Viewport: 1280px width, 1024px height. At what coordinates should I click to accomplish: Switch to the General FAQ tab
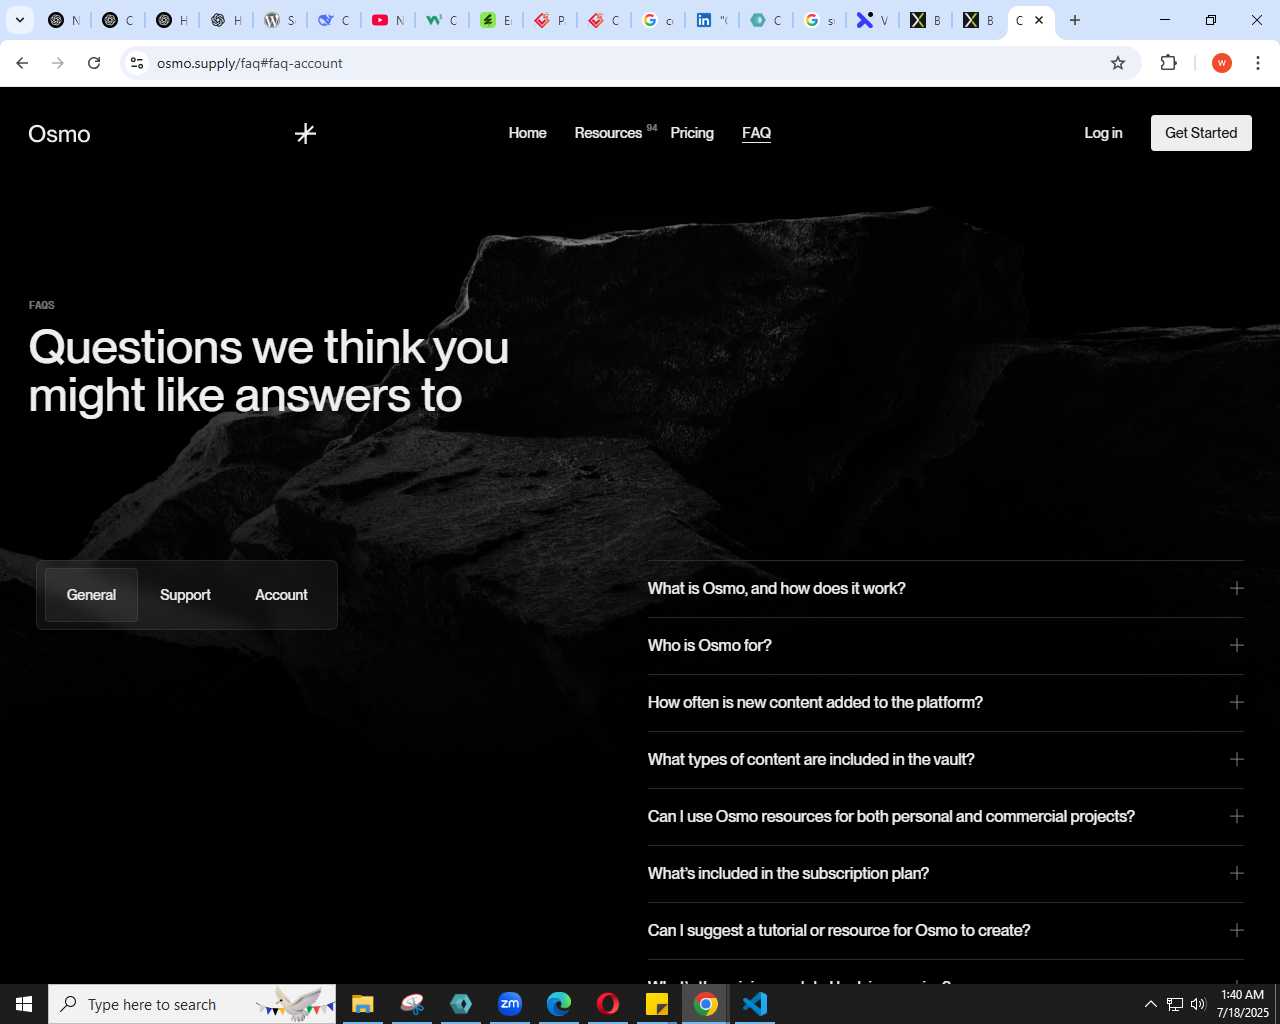91,595
